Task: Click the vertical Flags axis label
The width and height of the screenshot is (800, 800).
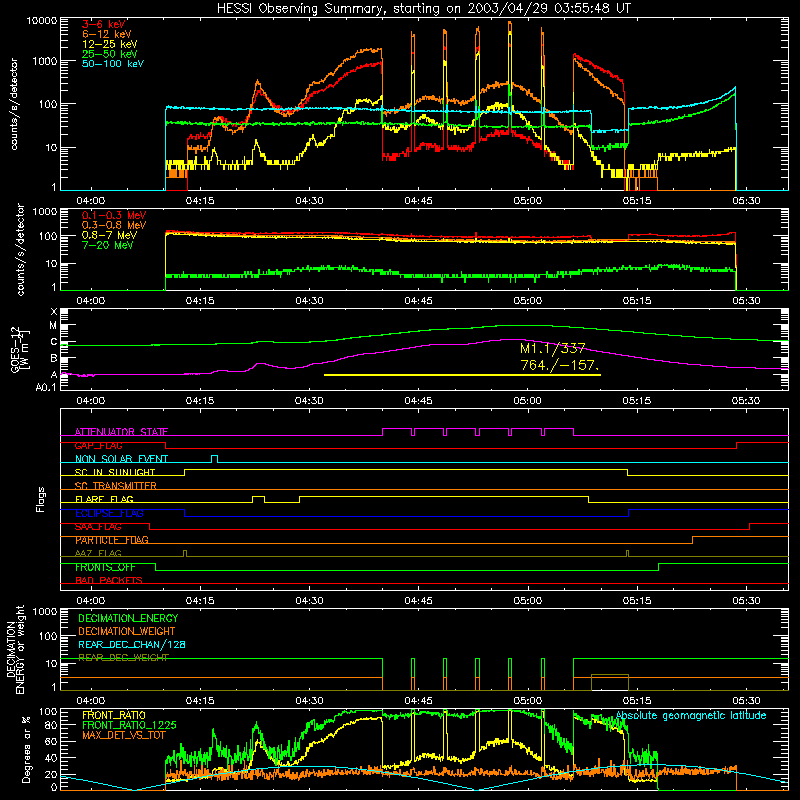Action: [41, 499]
